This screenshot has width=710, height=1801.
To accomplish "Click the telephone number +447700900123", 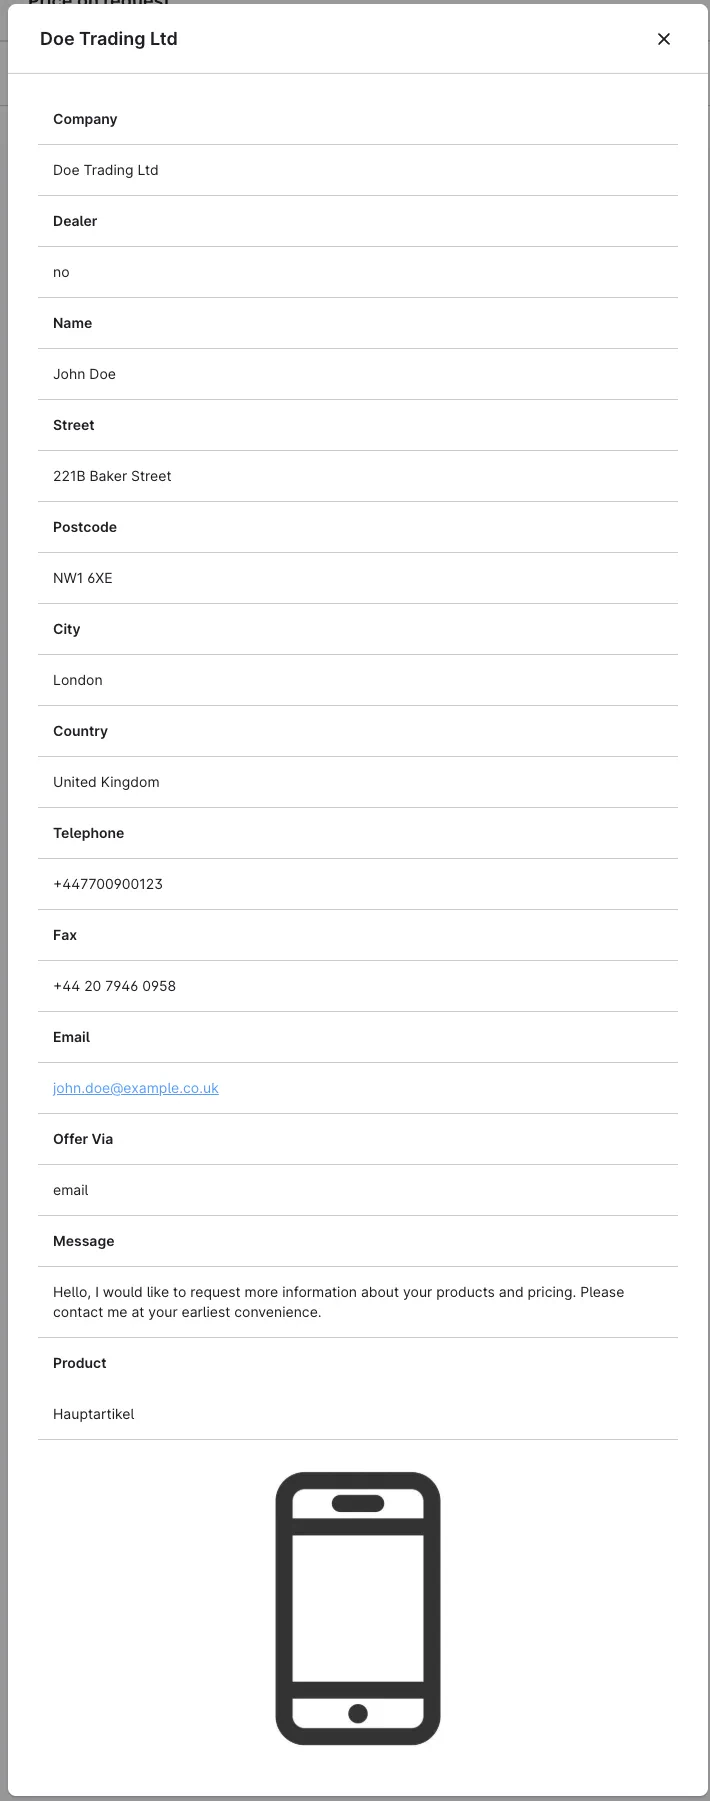I will point(108,884).
